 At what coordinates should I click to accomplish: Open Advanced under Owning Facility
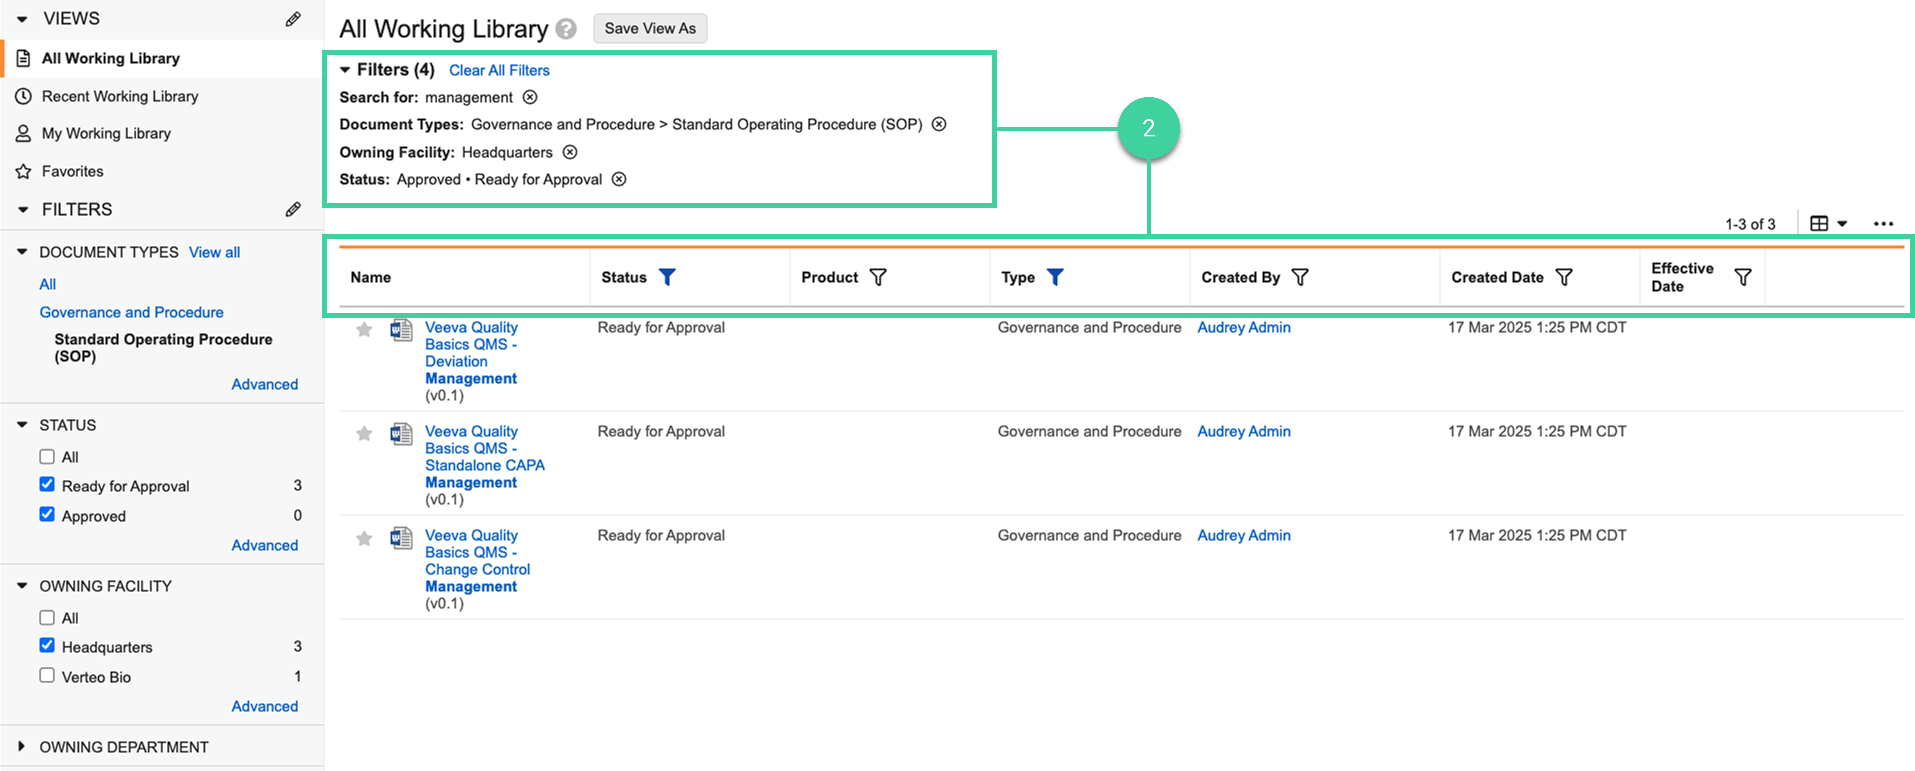coord(264,706)
